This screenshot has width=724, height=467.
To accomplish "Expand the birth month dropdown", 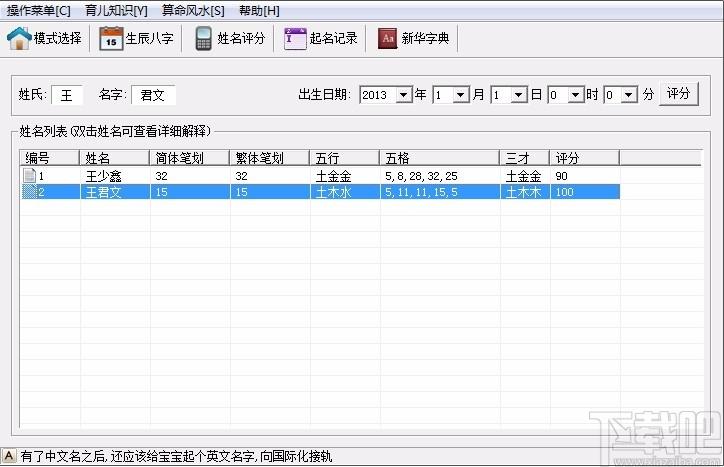I will pyautogui.click(x=461, y=95).
